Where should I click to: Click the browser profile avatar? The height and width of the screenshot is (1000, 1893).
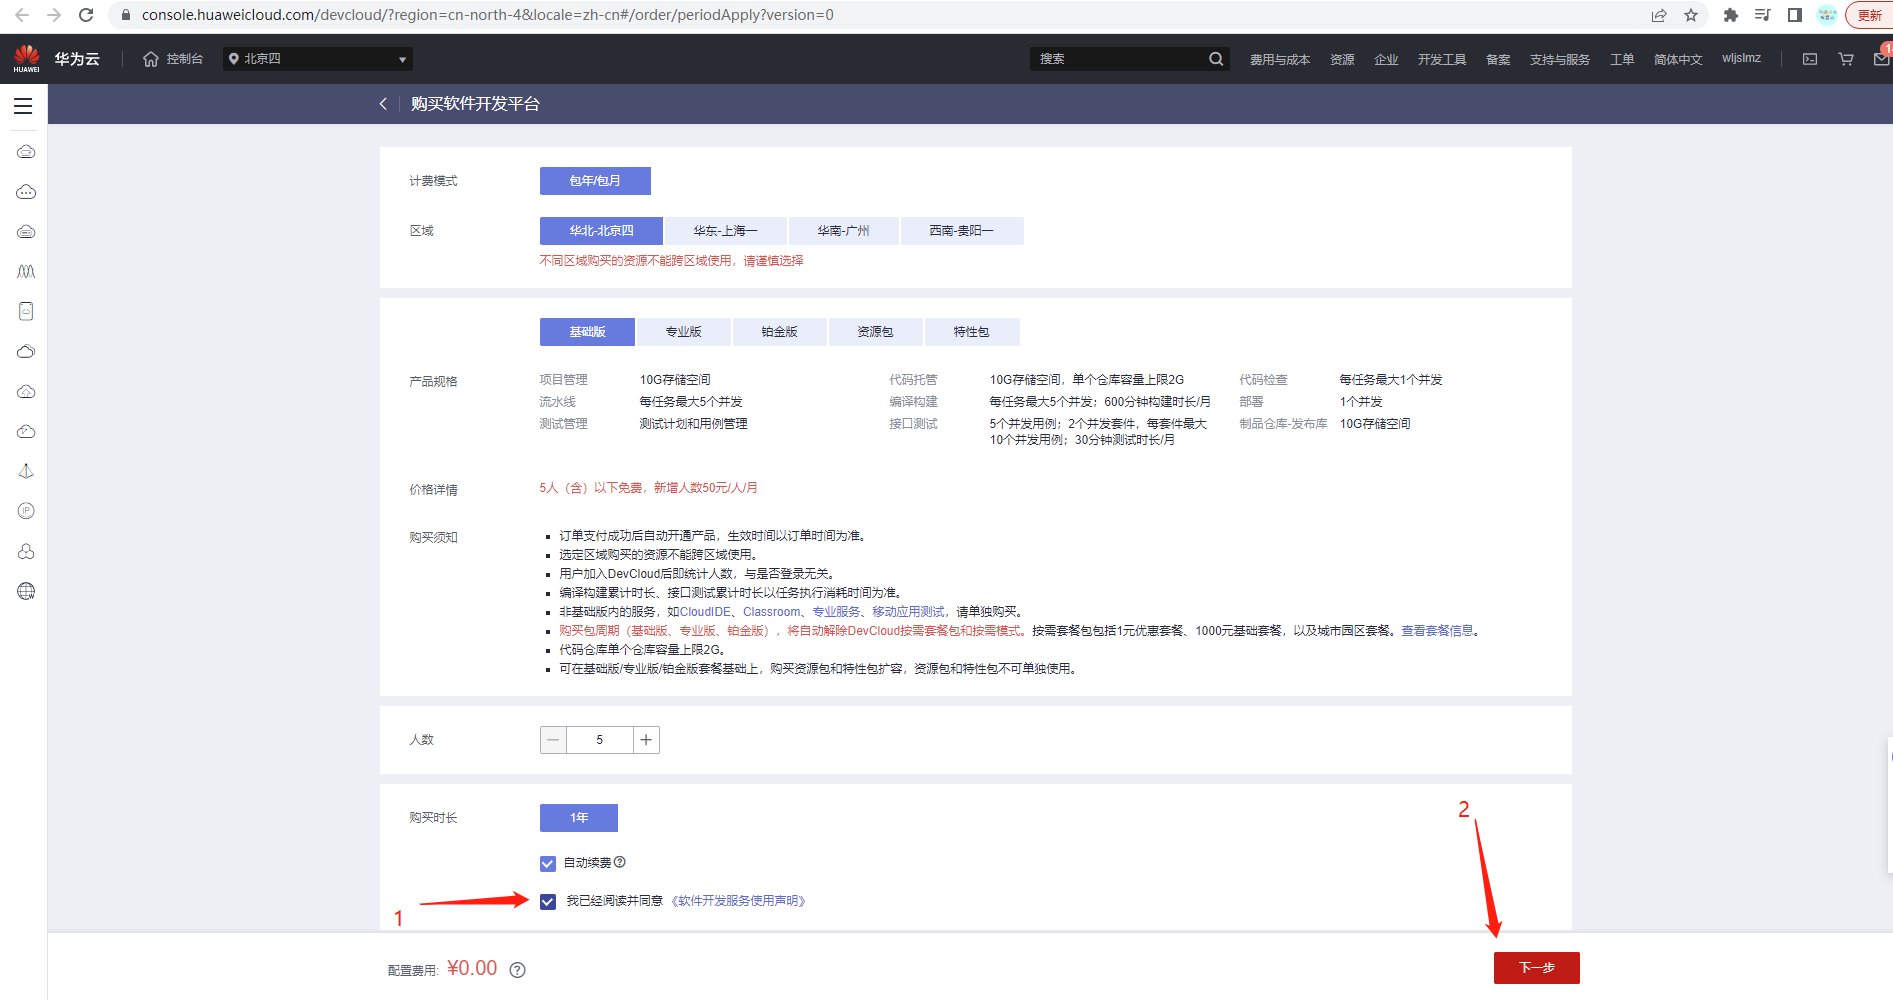click(x=1827, y=15)
